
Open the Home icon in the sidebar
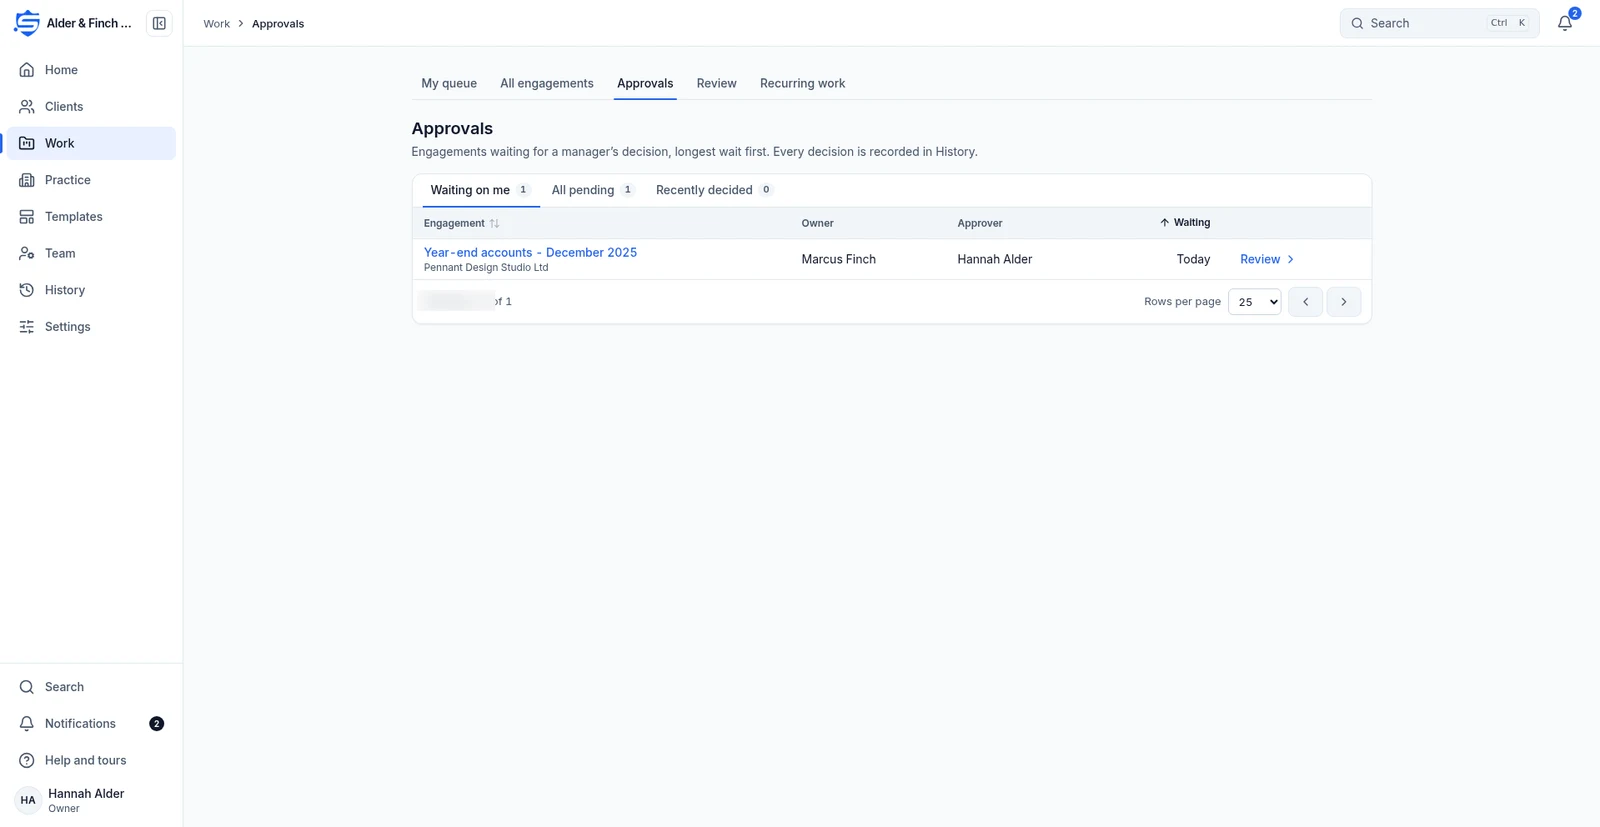pyautogui.click(x=27, y=70)
